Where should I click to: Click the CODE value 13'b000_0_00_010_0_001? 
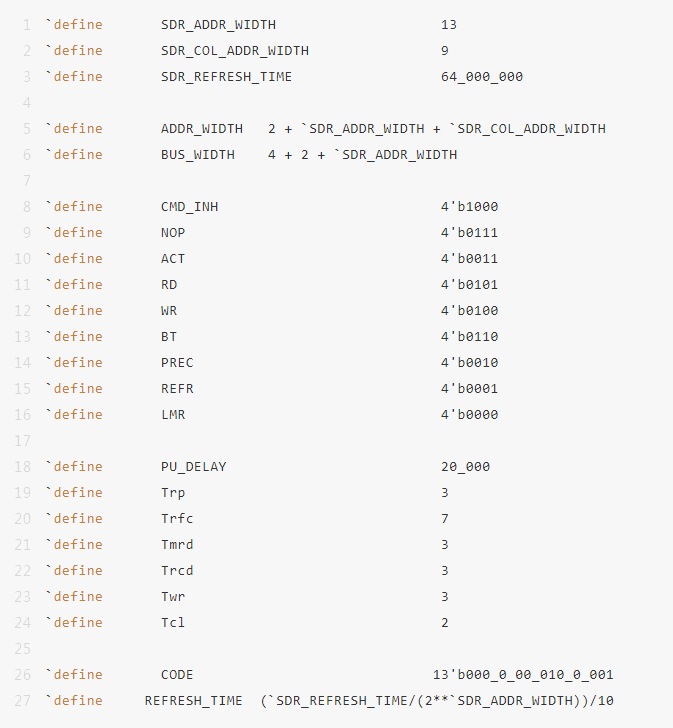[x=523, y=675]
